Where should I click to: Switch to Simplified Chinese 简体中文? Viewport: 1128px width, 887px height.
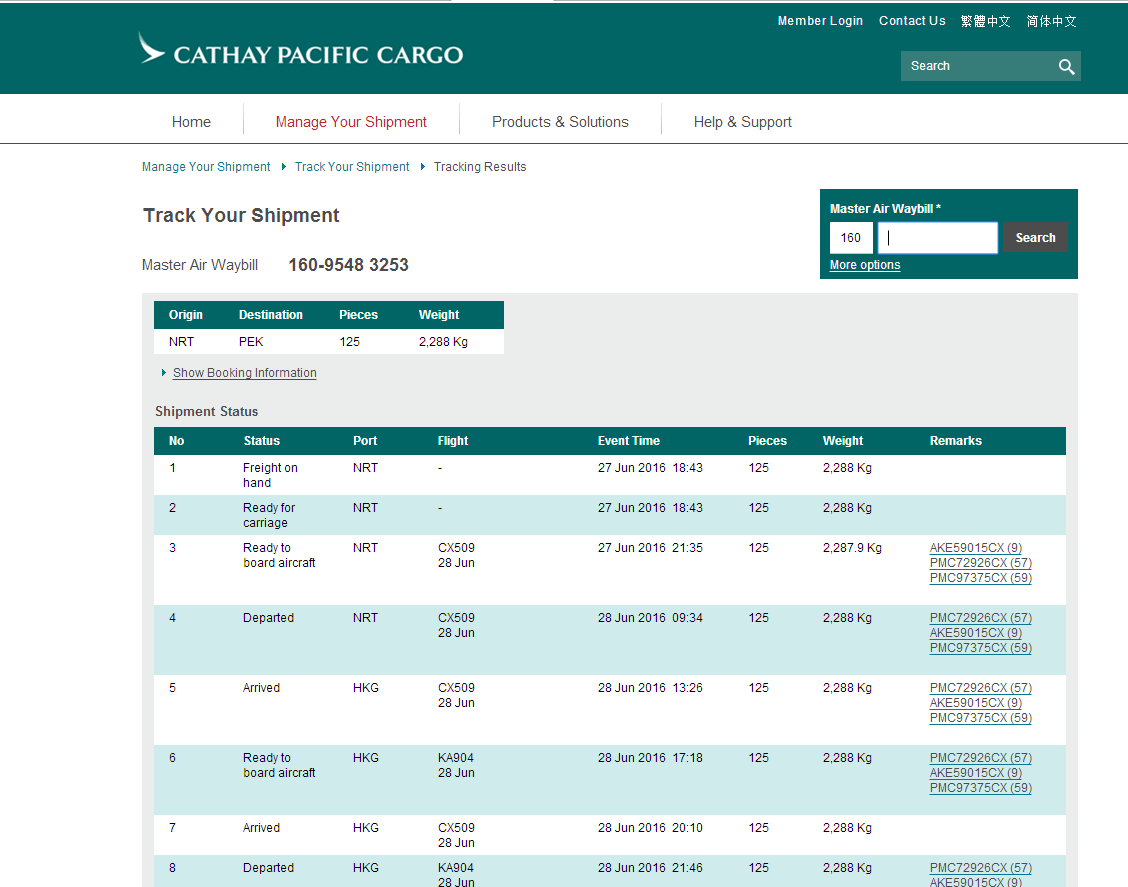[1051, 21]
